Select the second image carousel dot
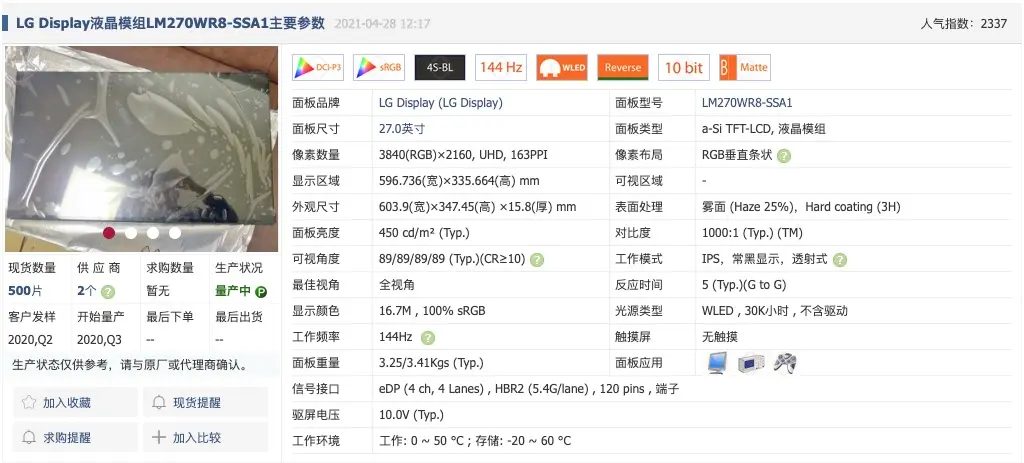1024x463 pixels. pos(131,232)
